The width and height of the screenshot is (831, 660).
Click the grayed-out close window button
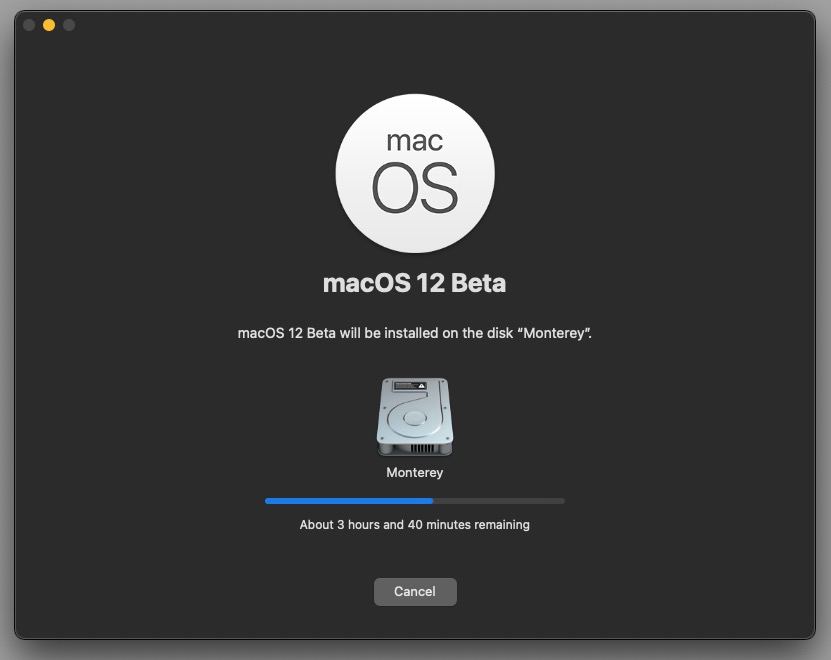coord(29,25)
